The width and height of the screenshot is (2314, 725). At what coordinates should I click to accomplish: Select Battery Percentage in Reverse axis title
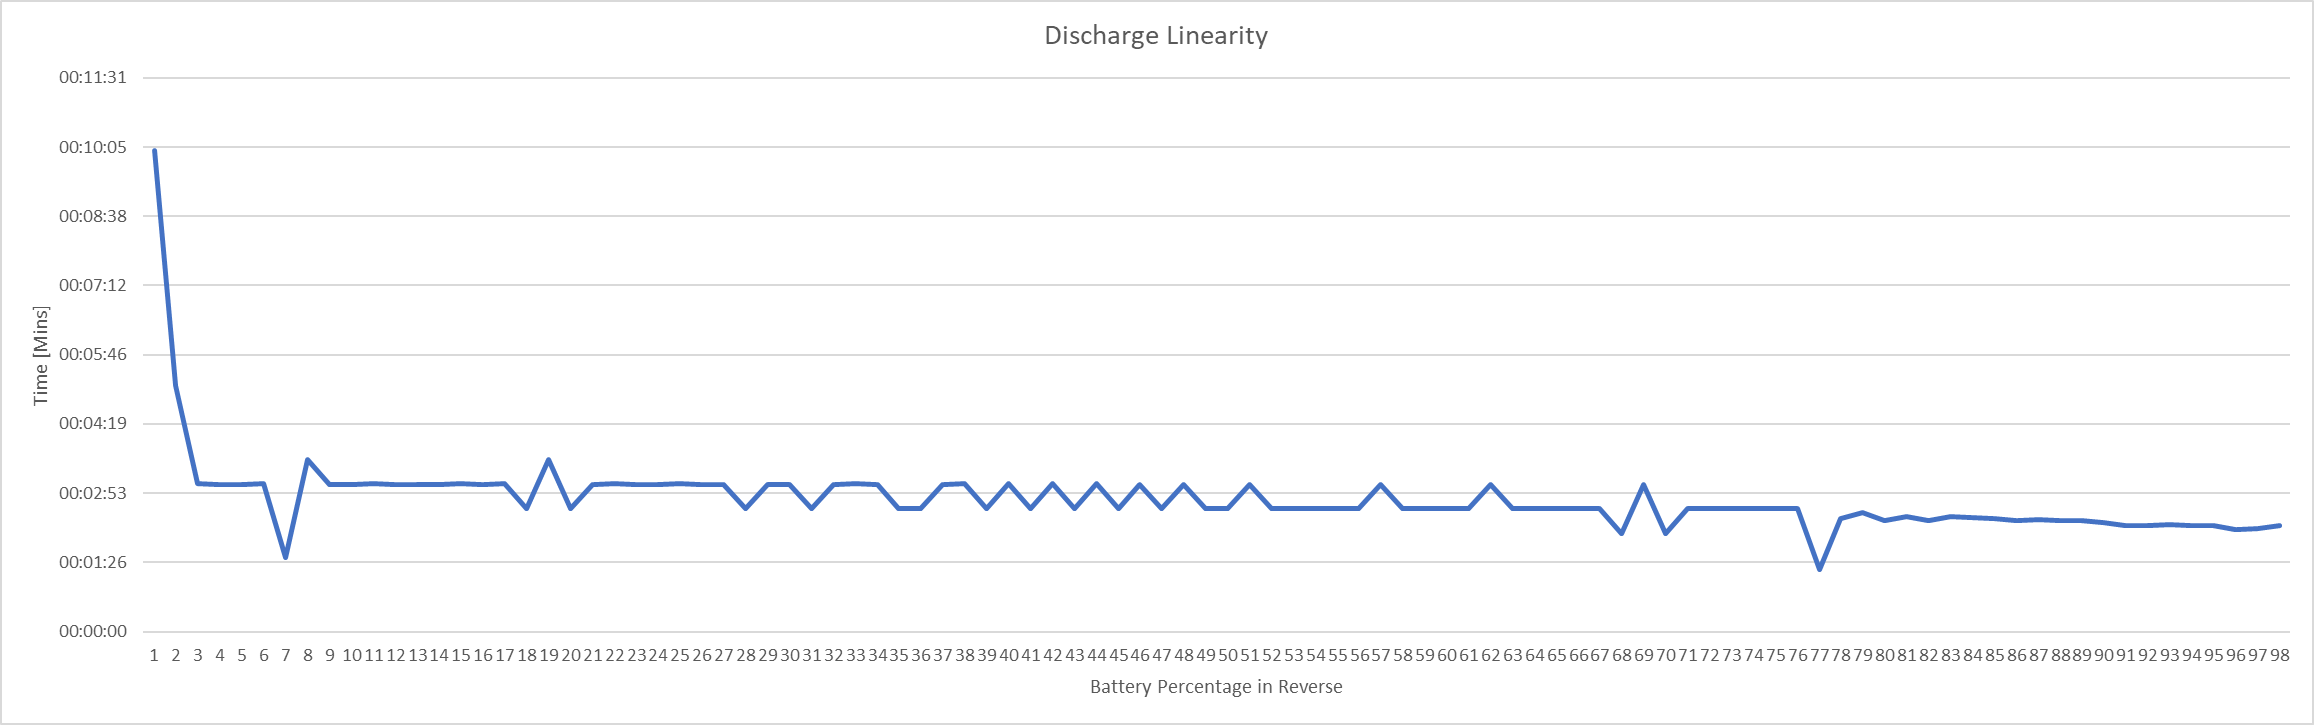(1216, 687)
